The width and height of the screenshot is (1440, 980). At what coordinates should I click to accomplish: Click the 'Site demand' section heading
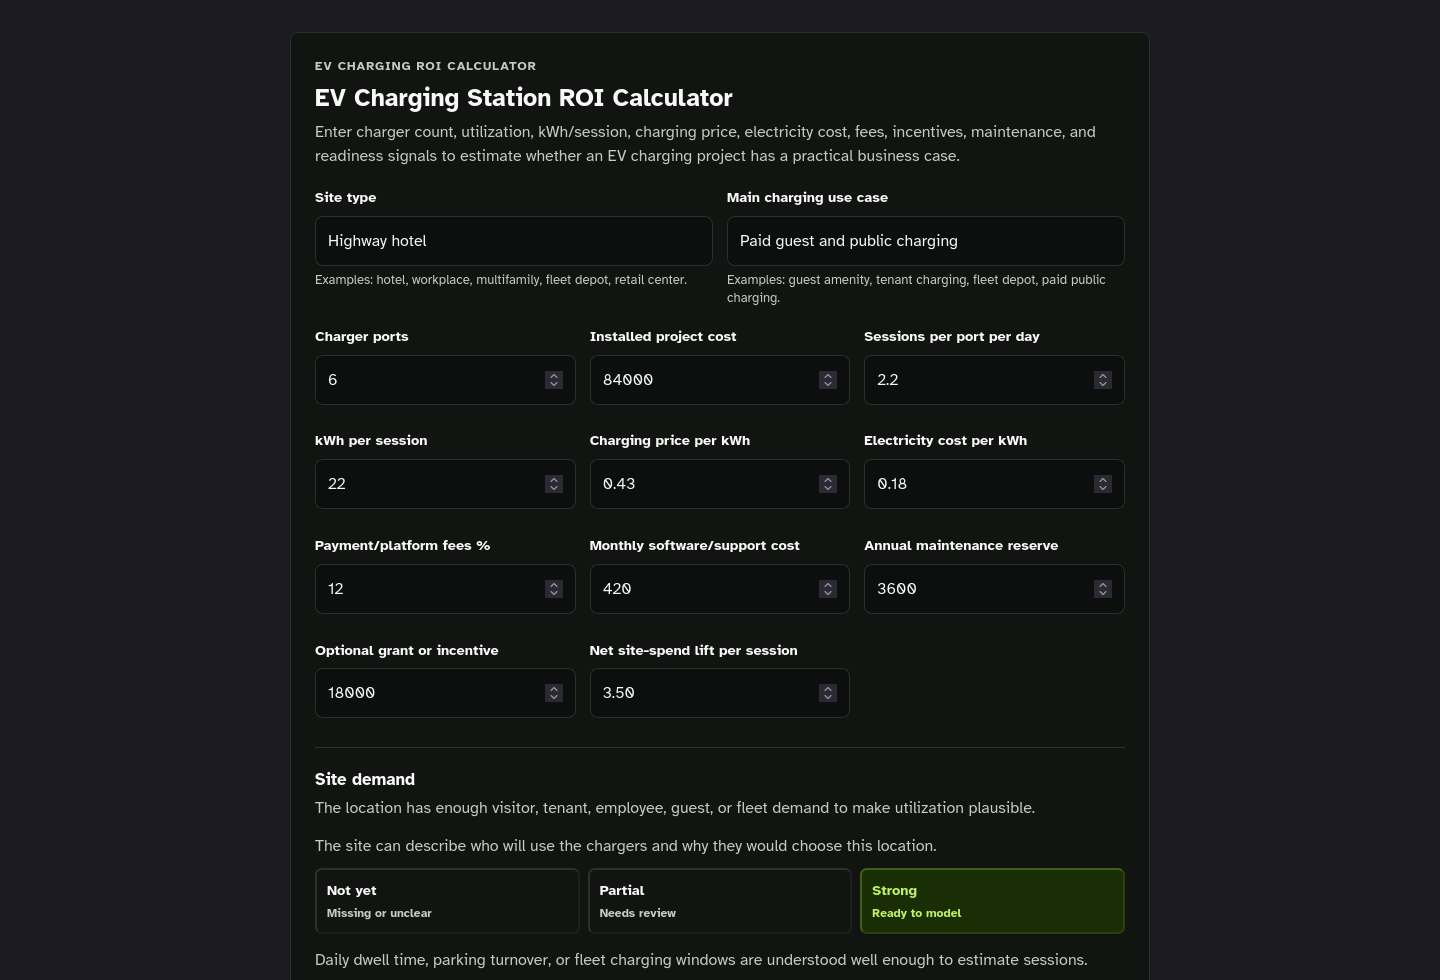tap(365, 779)
